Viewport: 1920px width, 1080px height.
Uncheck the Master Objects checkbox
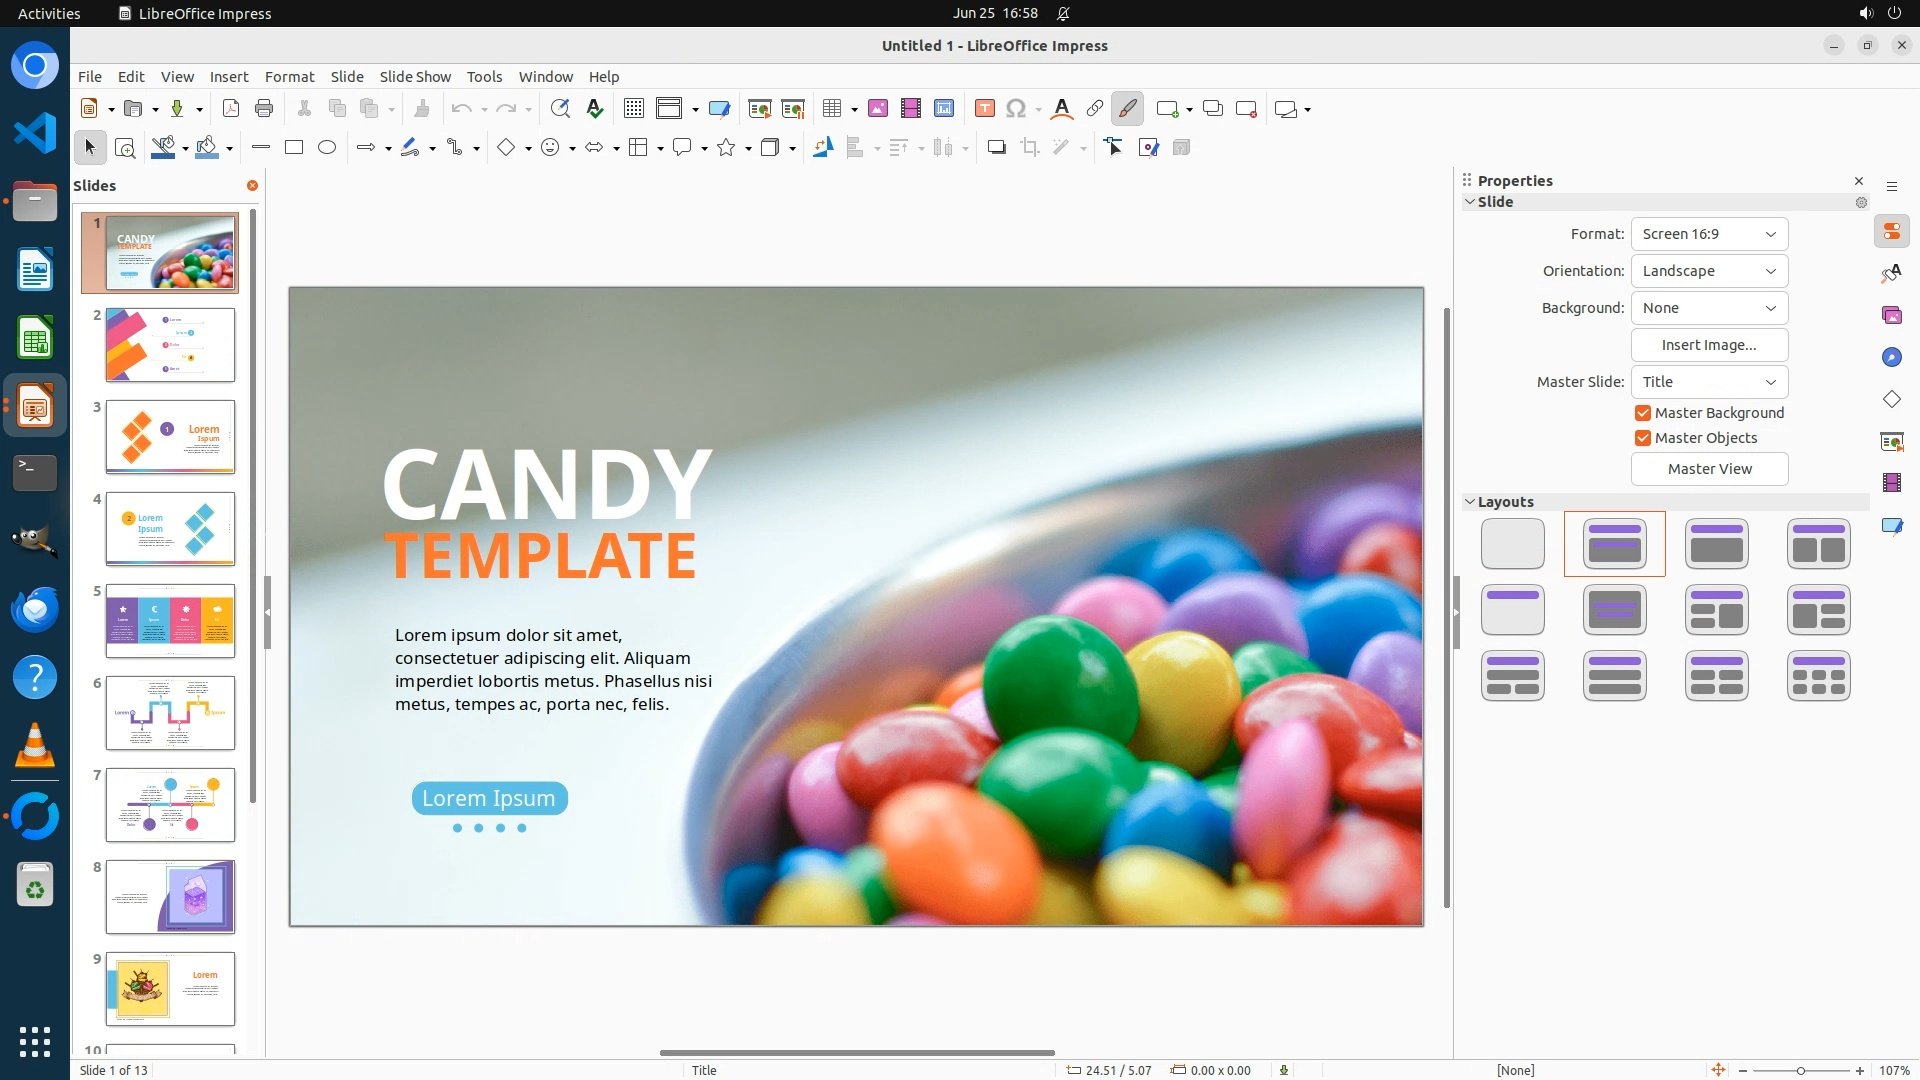tap(1643, 438)
